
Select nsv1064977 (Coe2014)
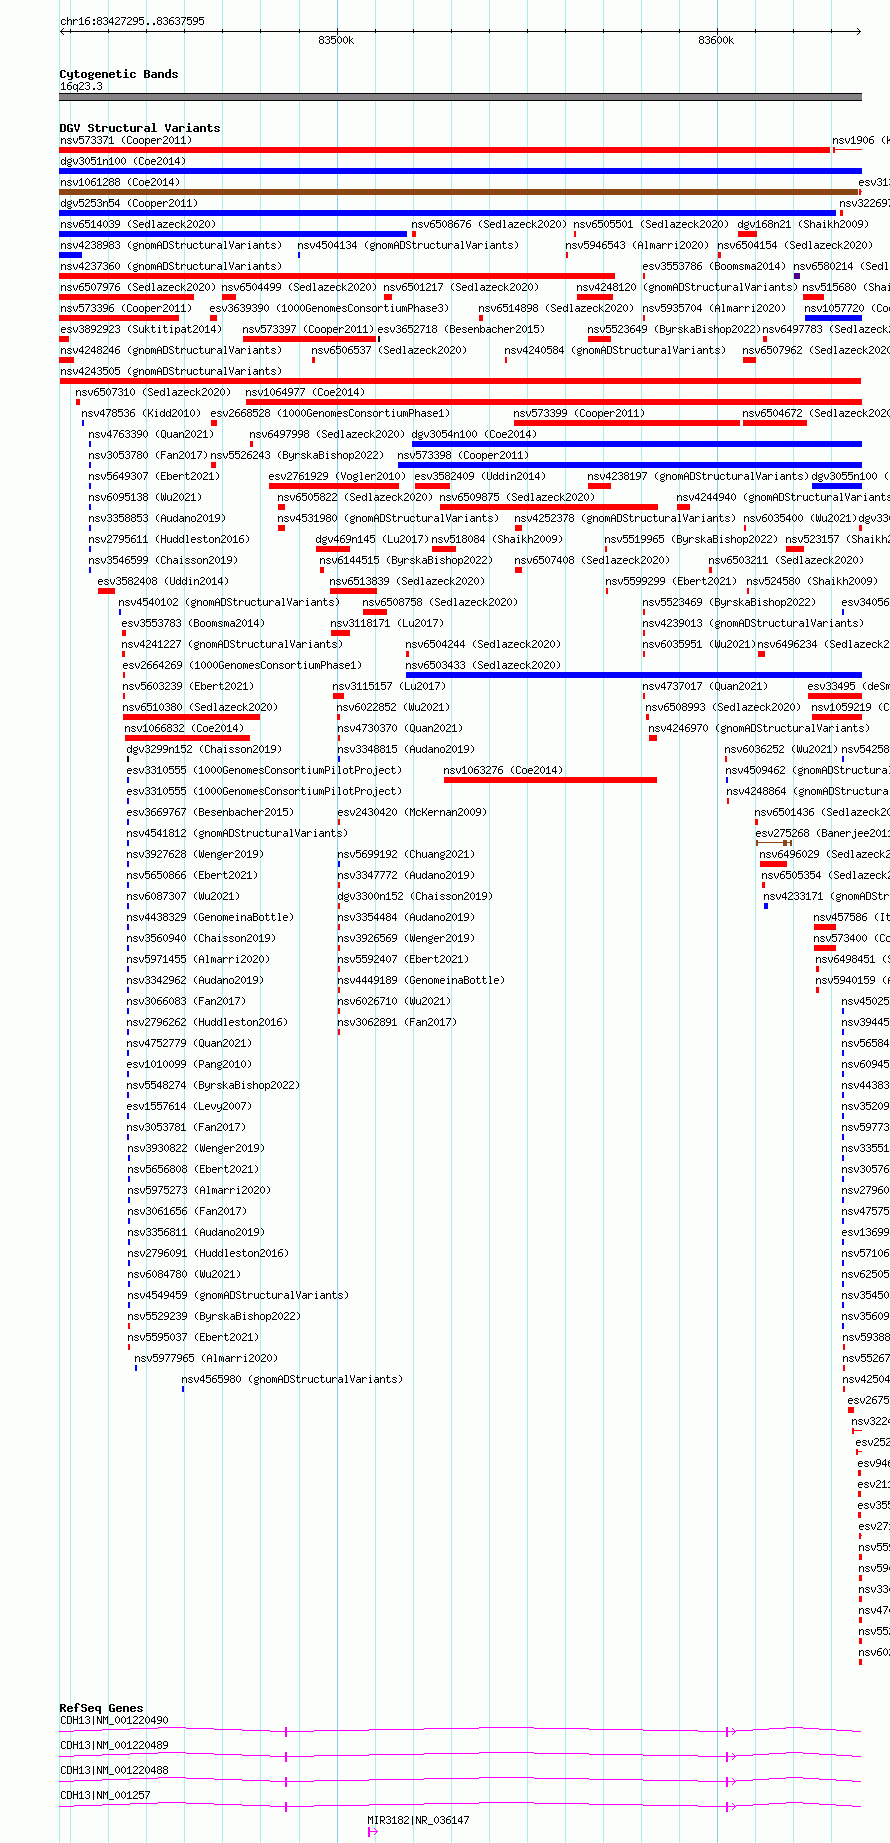pos(305,392)
